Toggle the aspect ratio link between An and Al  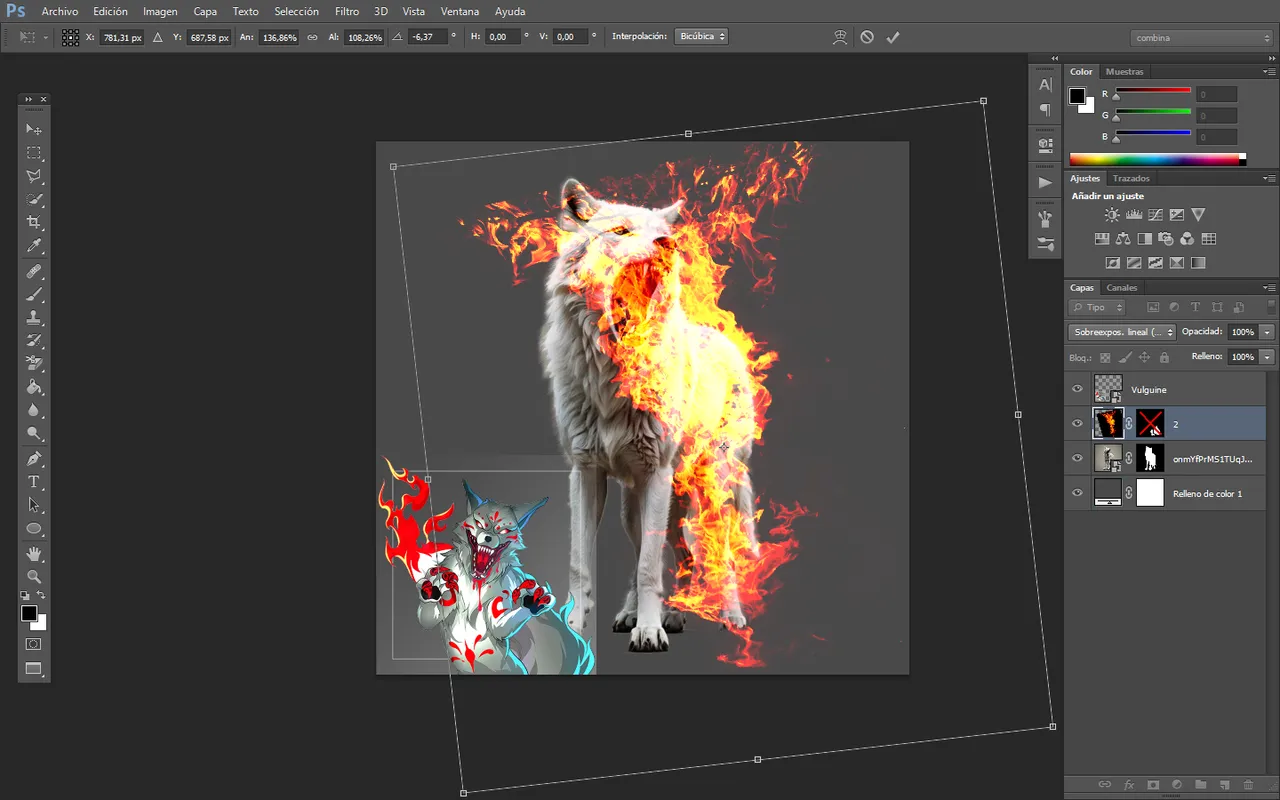pos(312,37)
